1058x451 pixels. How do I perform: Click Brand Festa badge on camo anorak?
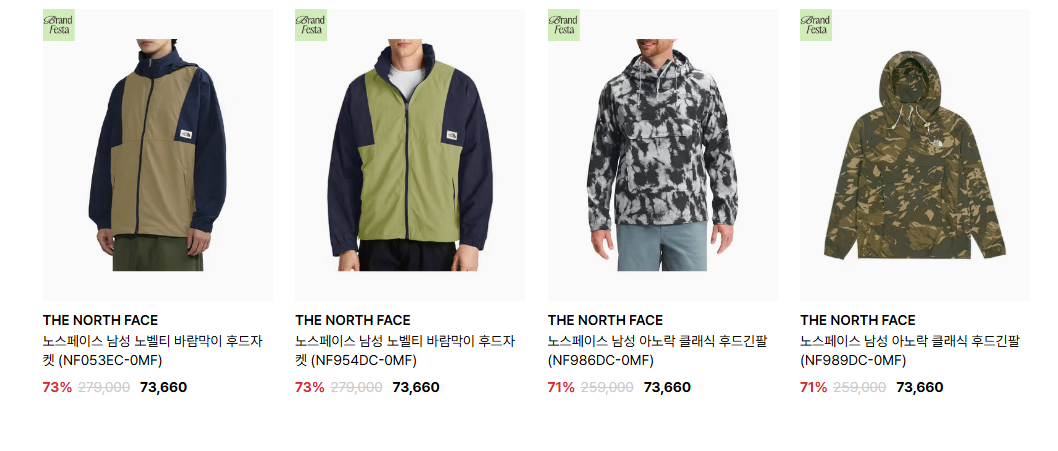tap(816, 25)
